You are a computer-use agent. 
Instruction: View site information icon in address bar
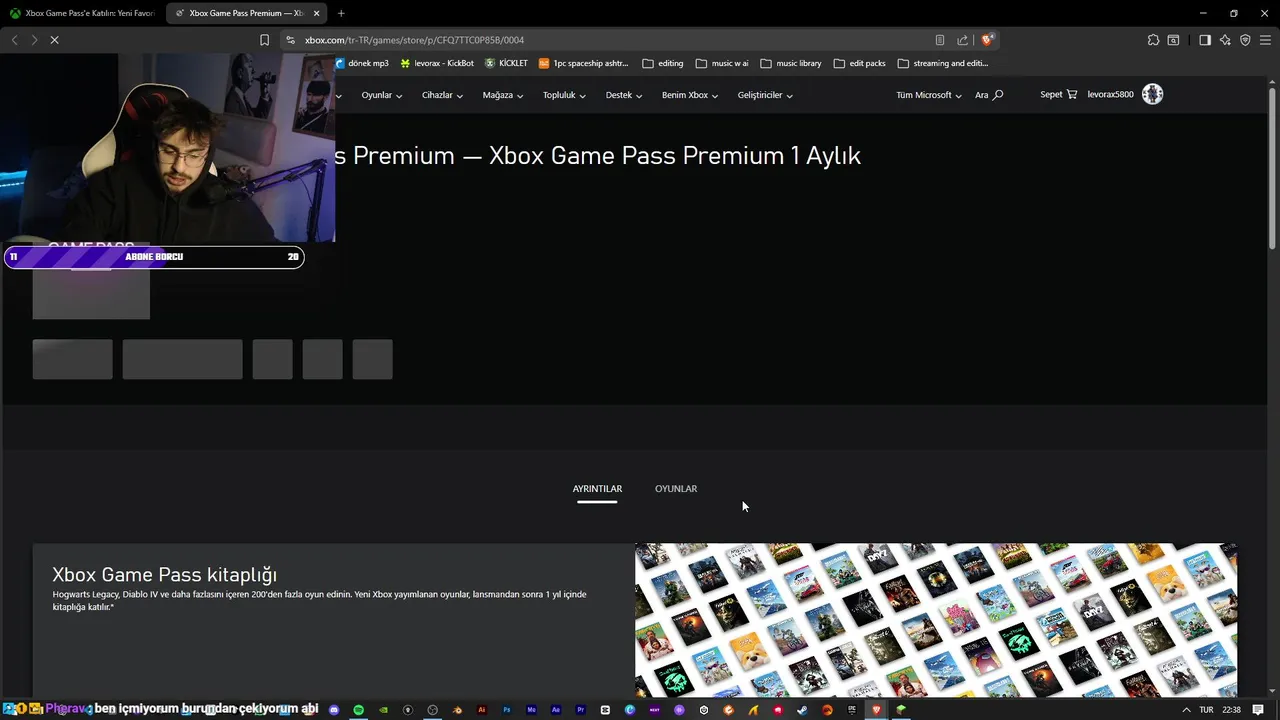(290, 40)
